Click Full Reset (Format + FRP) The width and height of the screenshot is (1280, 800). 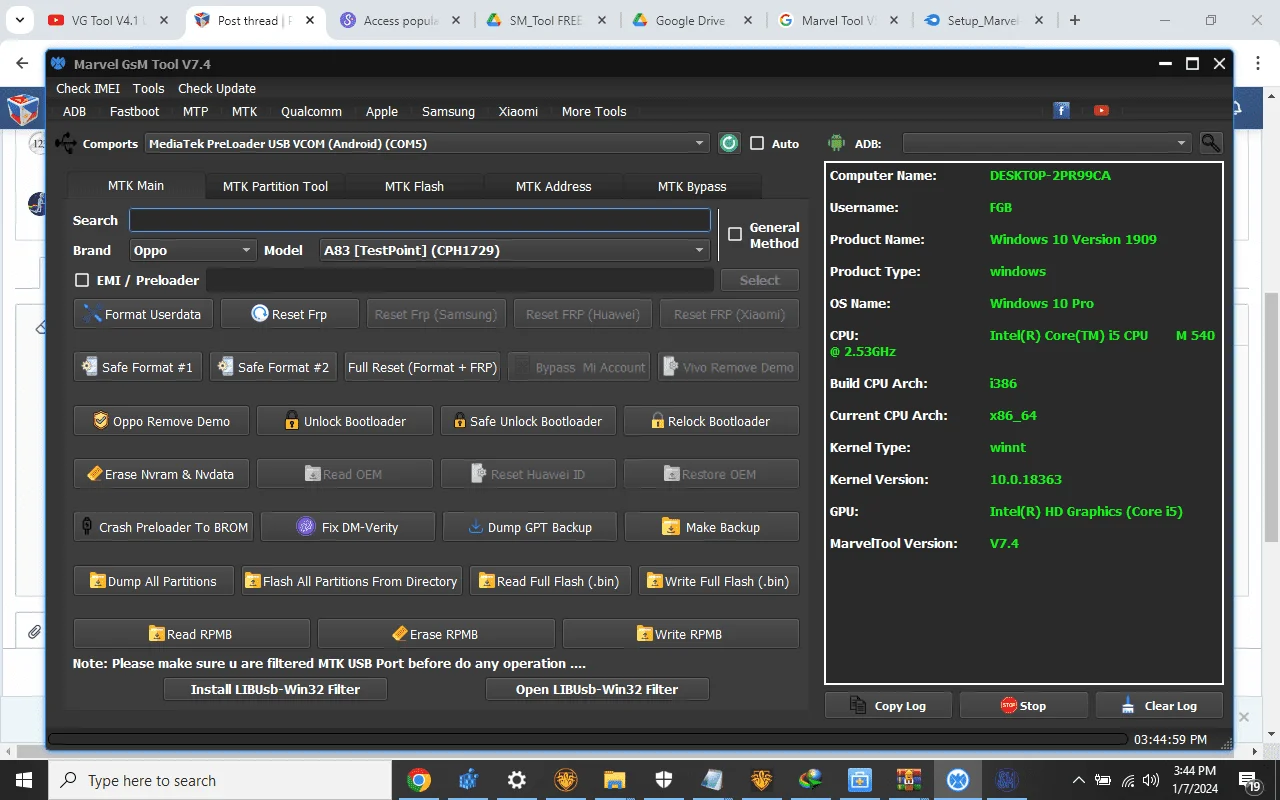pos(422,367)
